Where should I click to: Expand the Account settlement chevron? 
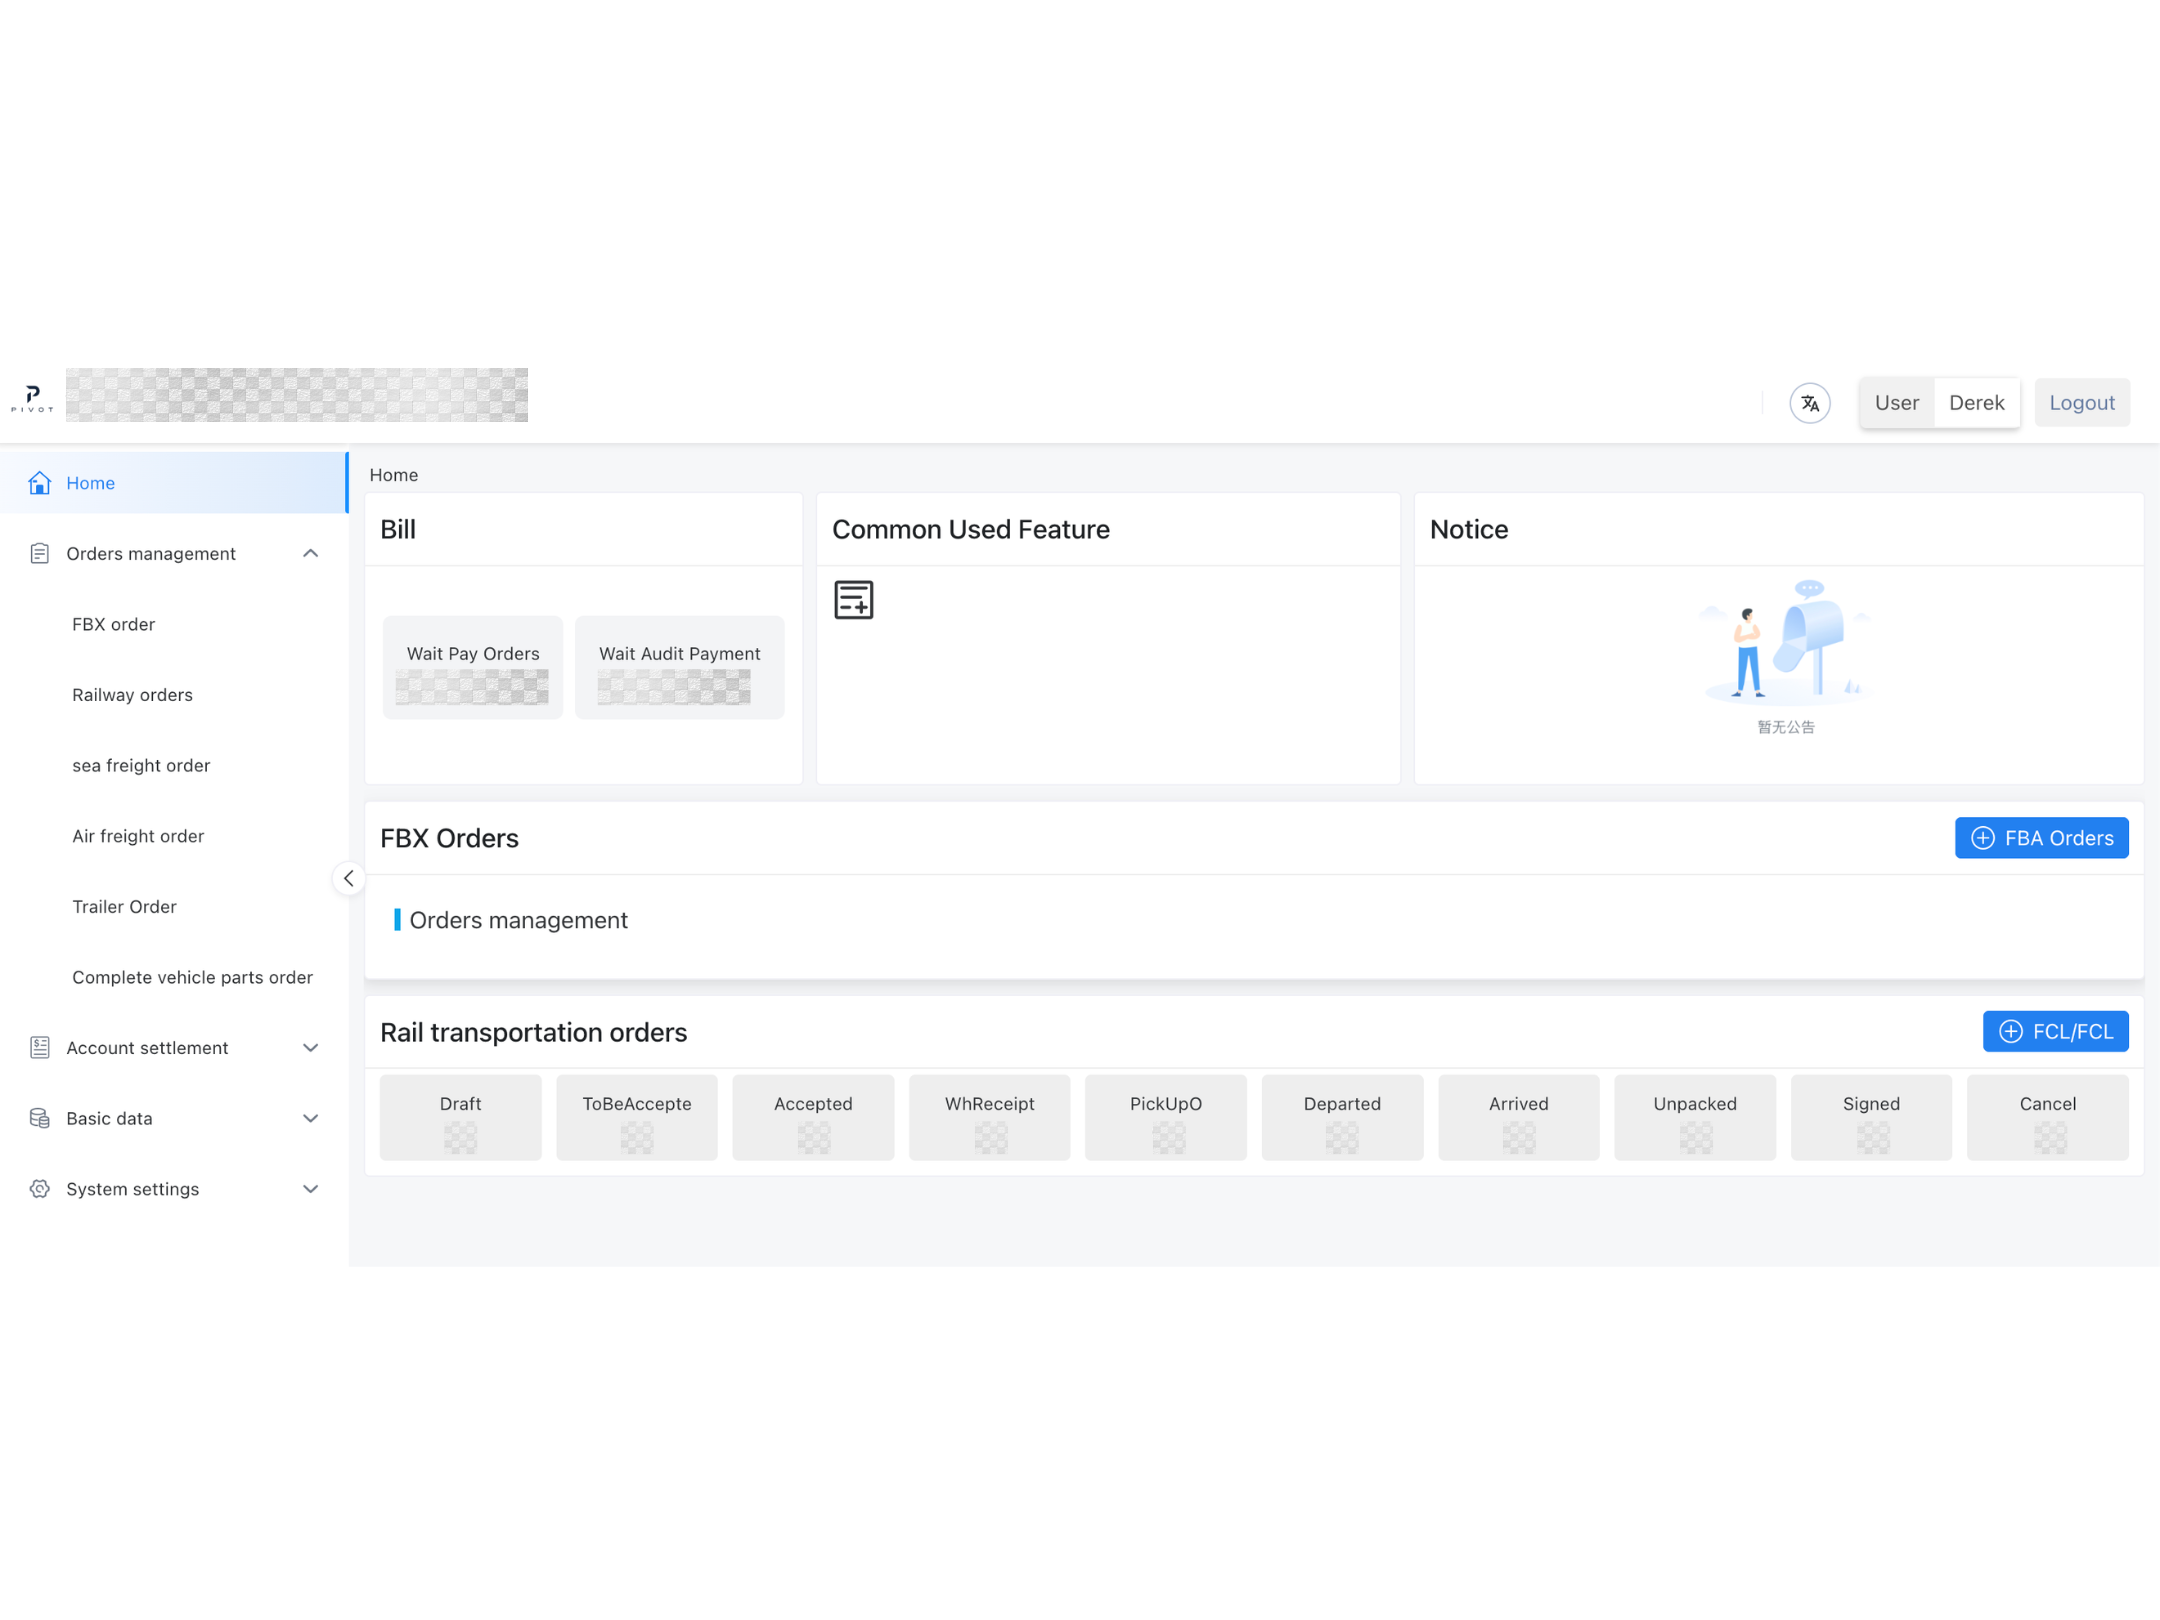coord(310,1047)
